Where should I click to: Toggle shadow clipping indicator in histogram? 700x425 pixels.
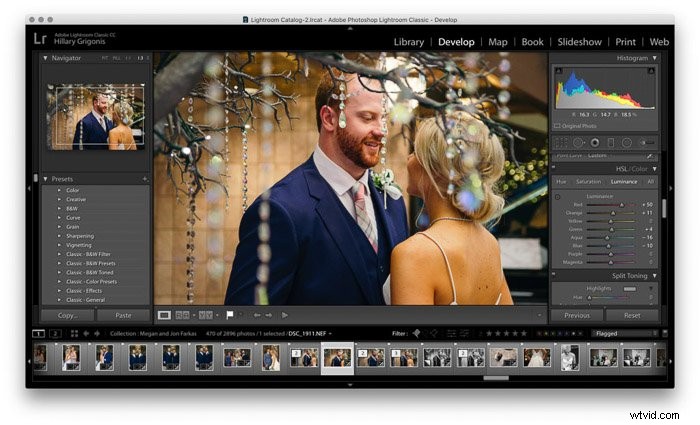[558, 71]
